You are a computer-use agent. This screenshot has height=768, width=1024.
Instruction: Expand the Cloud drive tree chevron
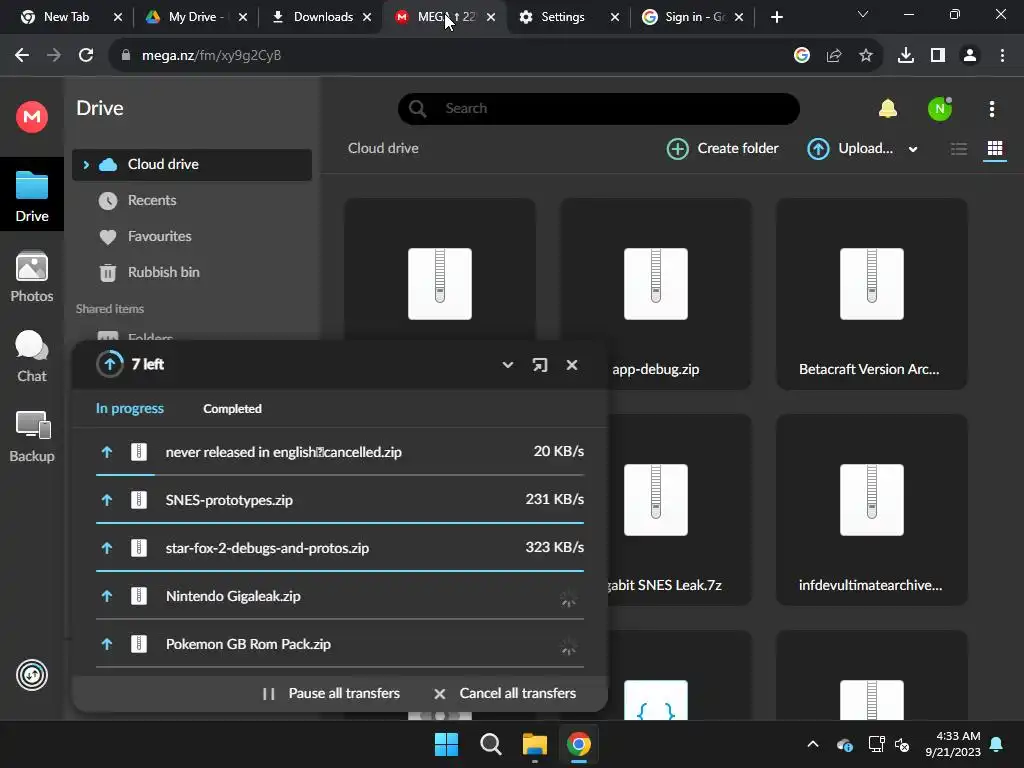pyautogui.click(x=86, y=165)
